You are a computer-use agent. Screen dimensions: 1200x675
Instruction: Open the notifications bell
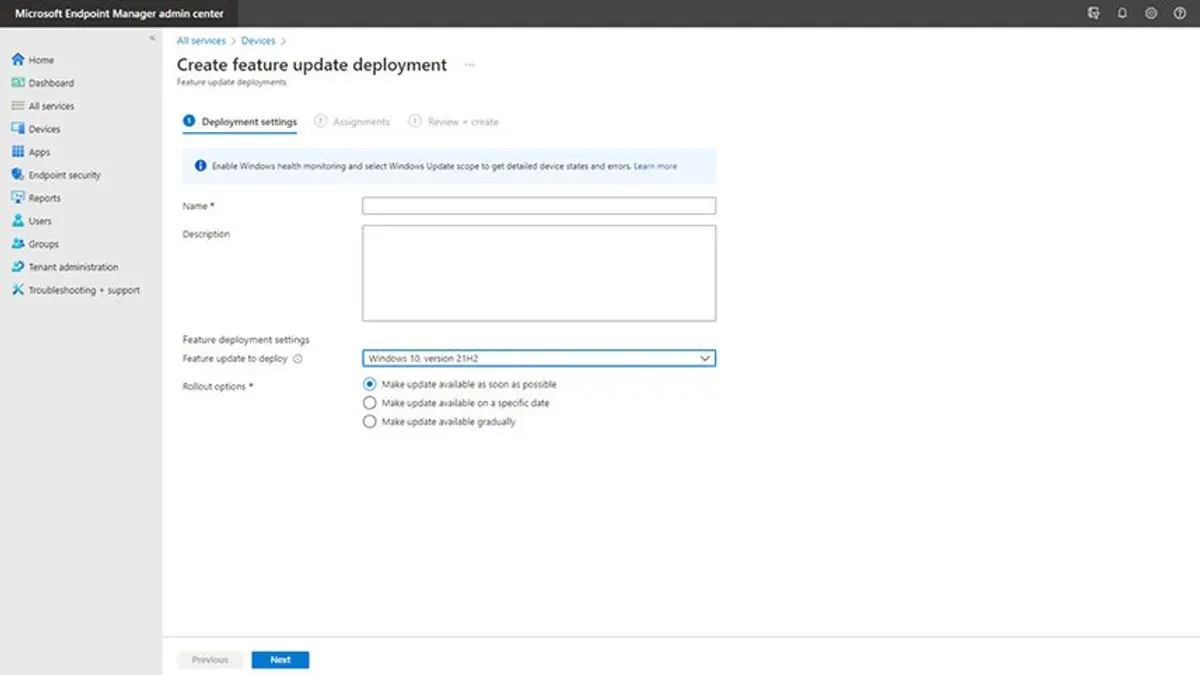point(1122,13)
